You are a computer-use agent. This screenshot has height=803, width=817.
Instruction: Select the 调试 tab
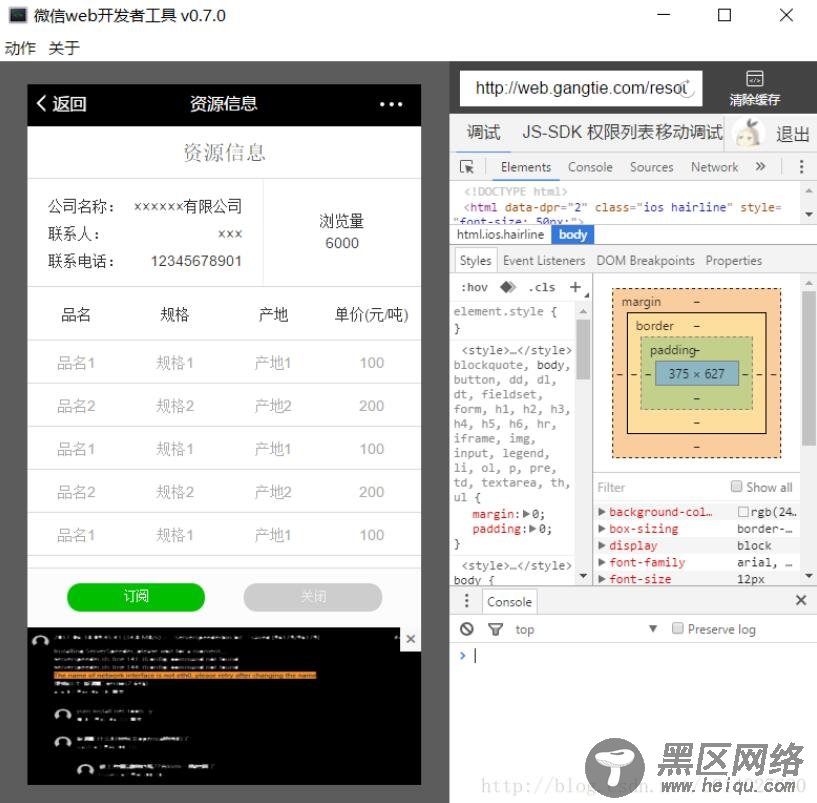click(484, 132)
